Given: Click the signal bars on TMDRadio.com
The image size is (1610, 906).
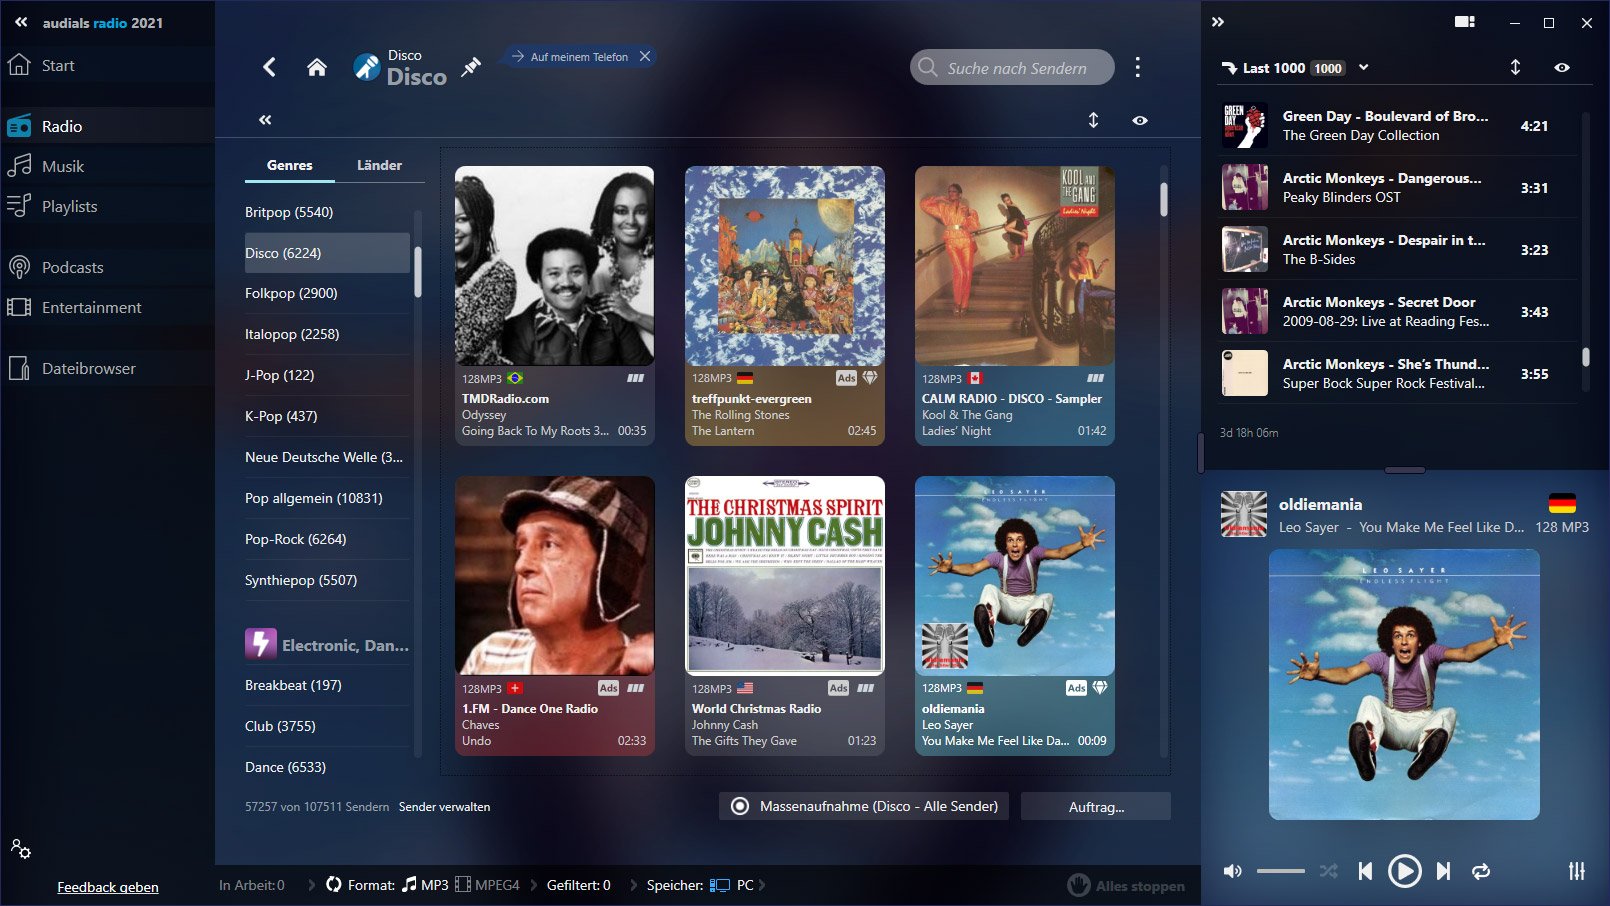Looking at the screenshot, I should [x=635, y=378].
